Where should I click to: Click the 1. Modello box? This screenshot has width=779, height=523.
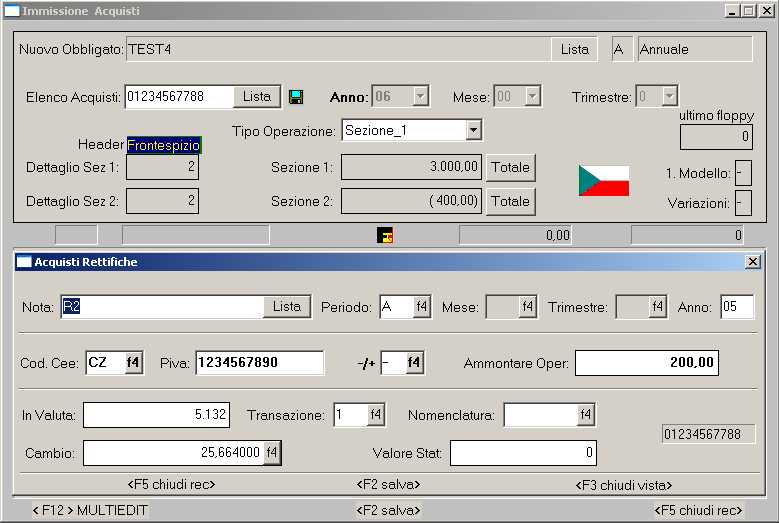[x=743, y=173]
